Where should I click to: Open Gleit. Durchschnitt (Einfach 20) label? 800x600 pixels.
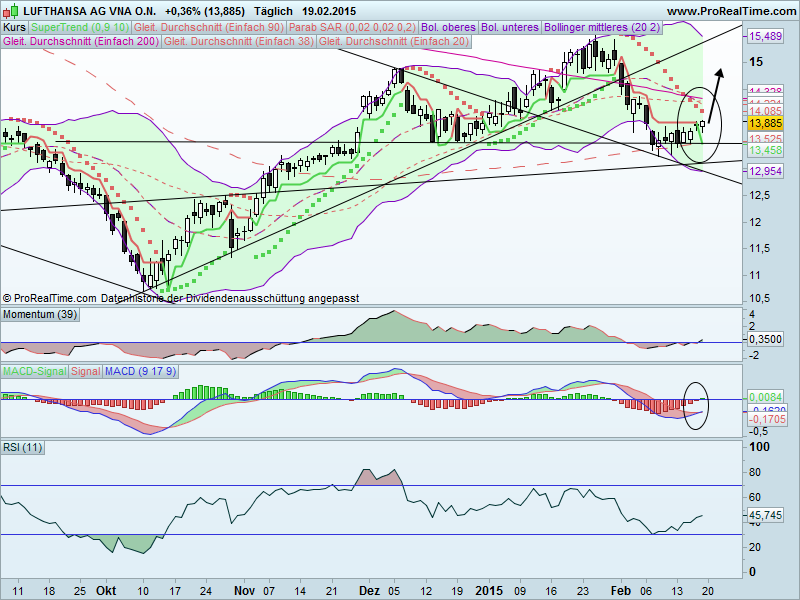[393, 41]
